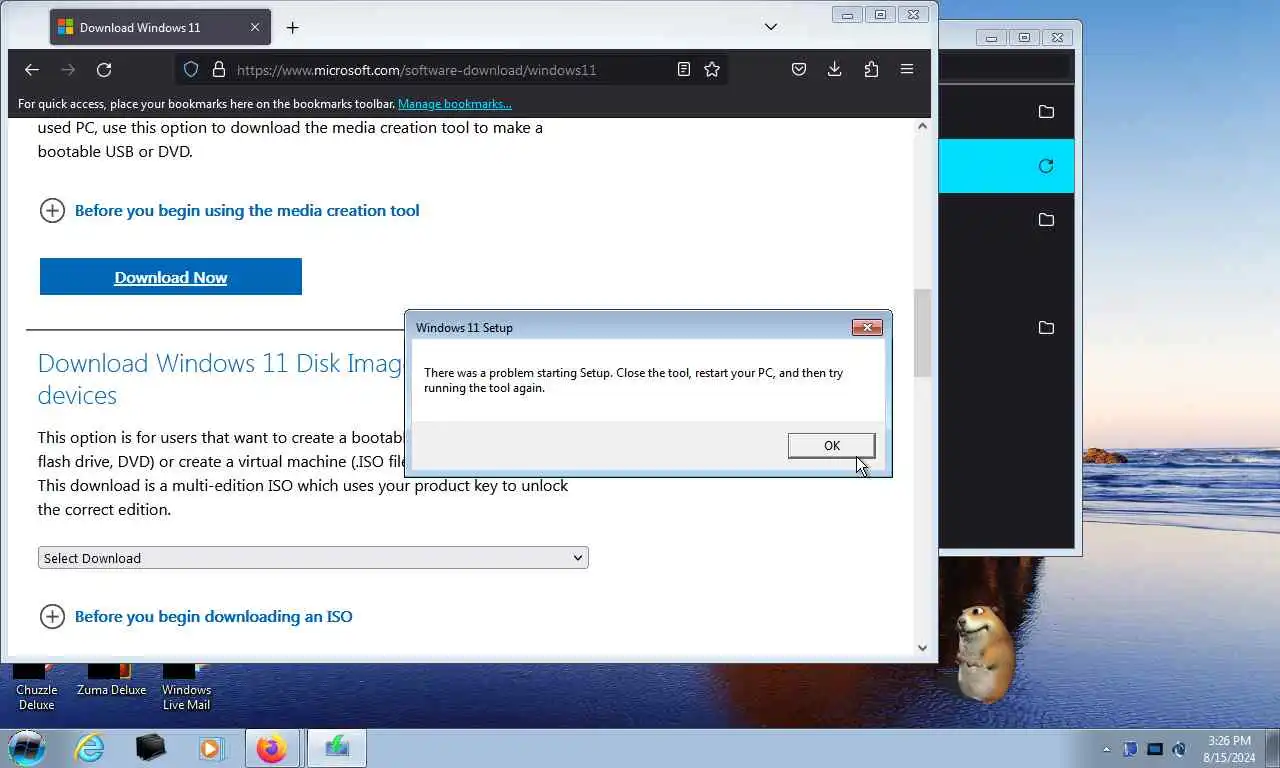Click the top folder icon in the background window
This screenshot has height=768, width=1280.
point(1046,112)
